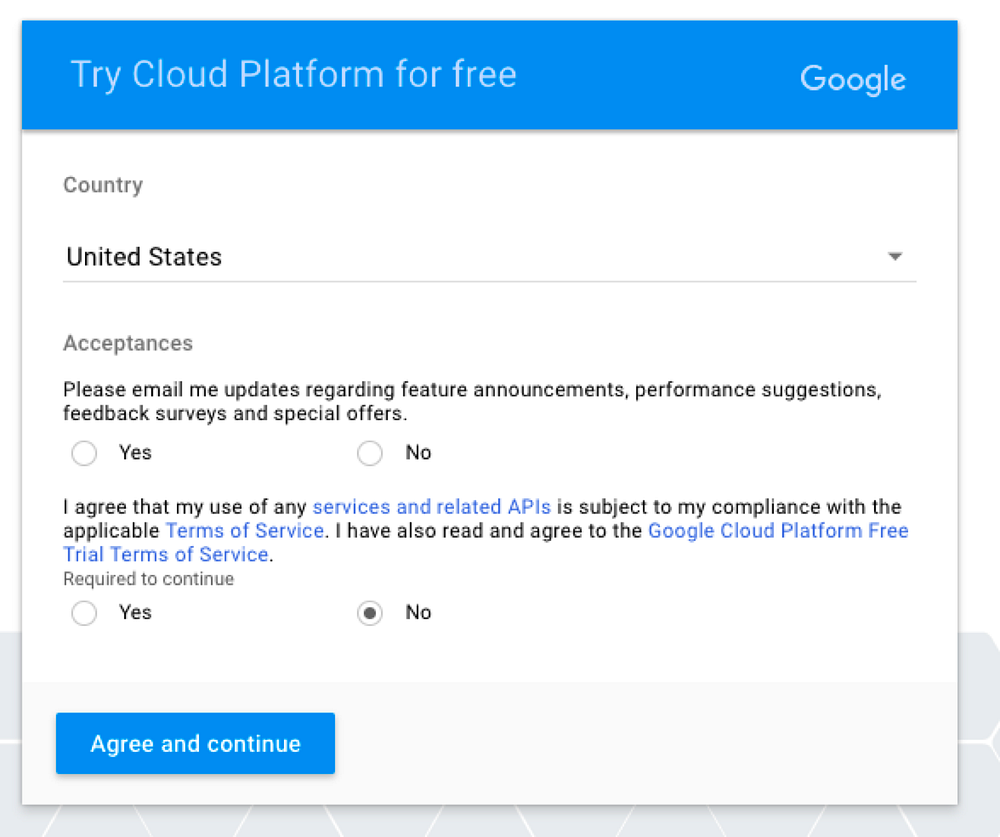Click the Try Cloud Platform for free title

293,75
